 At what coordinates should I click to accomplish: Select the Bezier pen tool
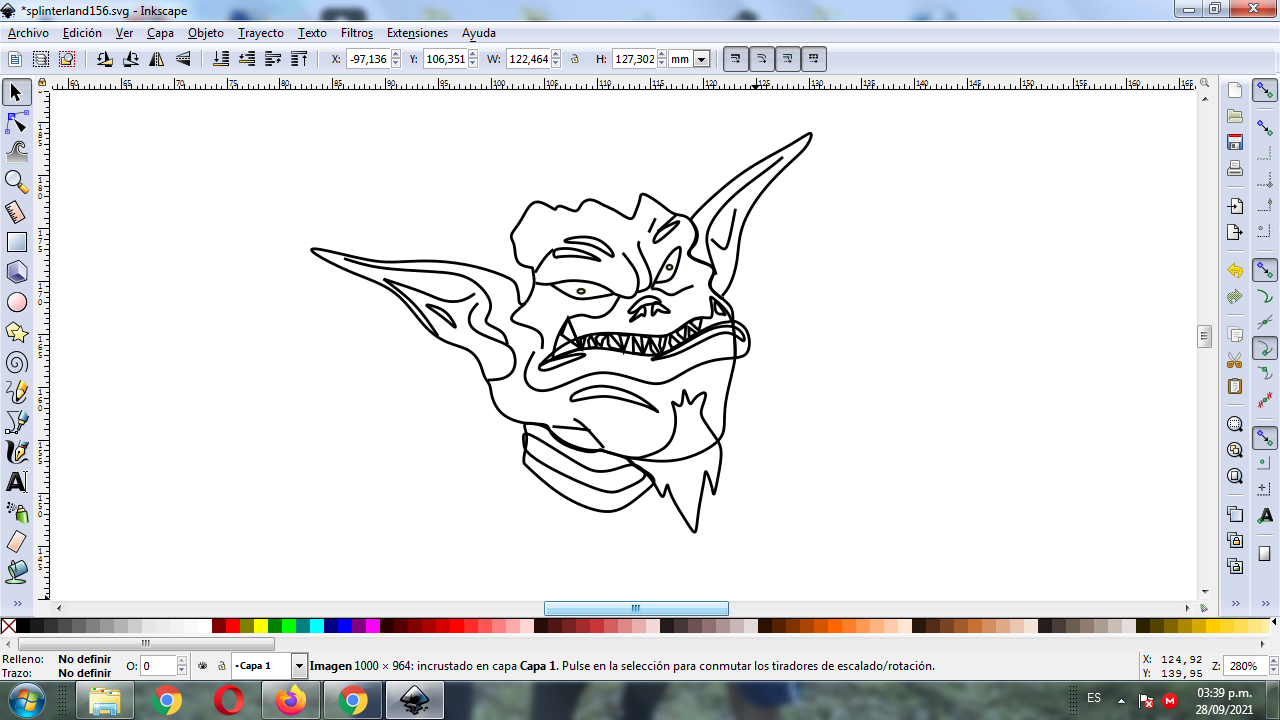click(16, 422)
